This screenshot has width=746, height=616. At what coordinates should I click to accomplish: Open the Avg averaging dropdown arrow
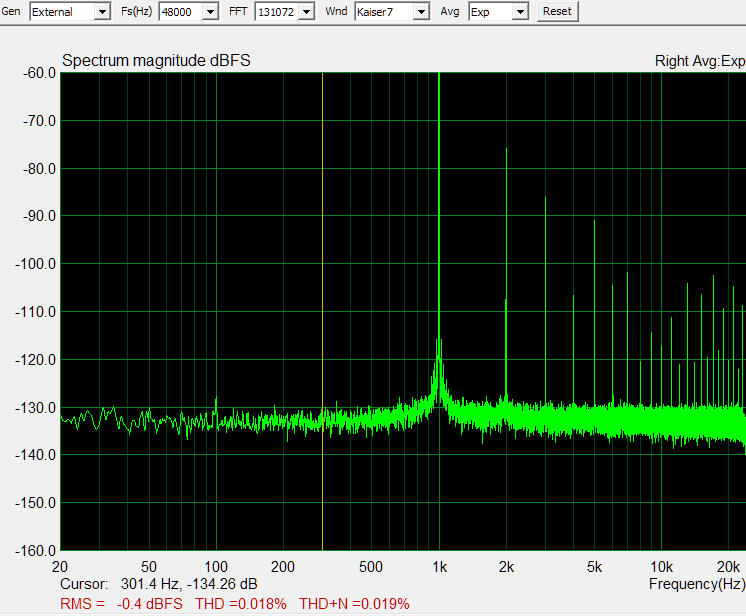coord(520,11)
